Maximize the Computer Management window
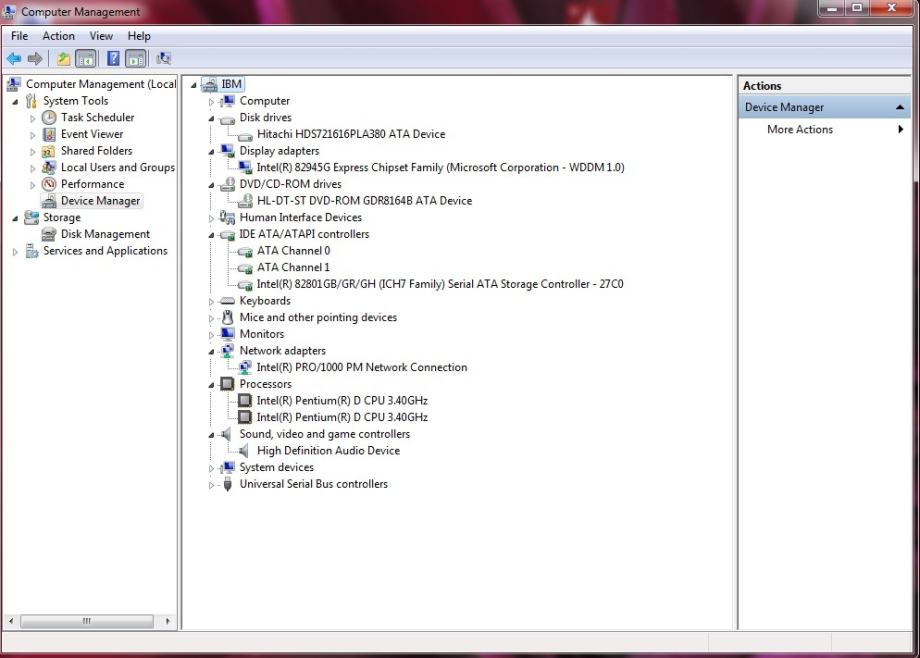Viewport: 920px width, 658px height. [857, 8]
